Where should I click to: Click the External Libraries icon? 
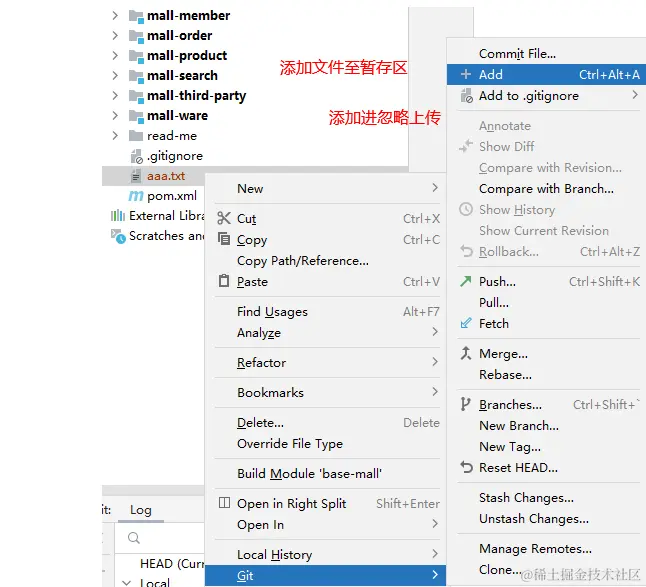(118, 215)
